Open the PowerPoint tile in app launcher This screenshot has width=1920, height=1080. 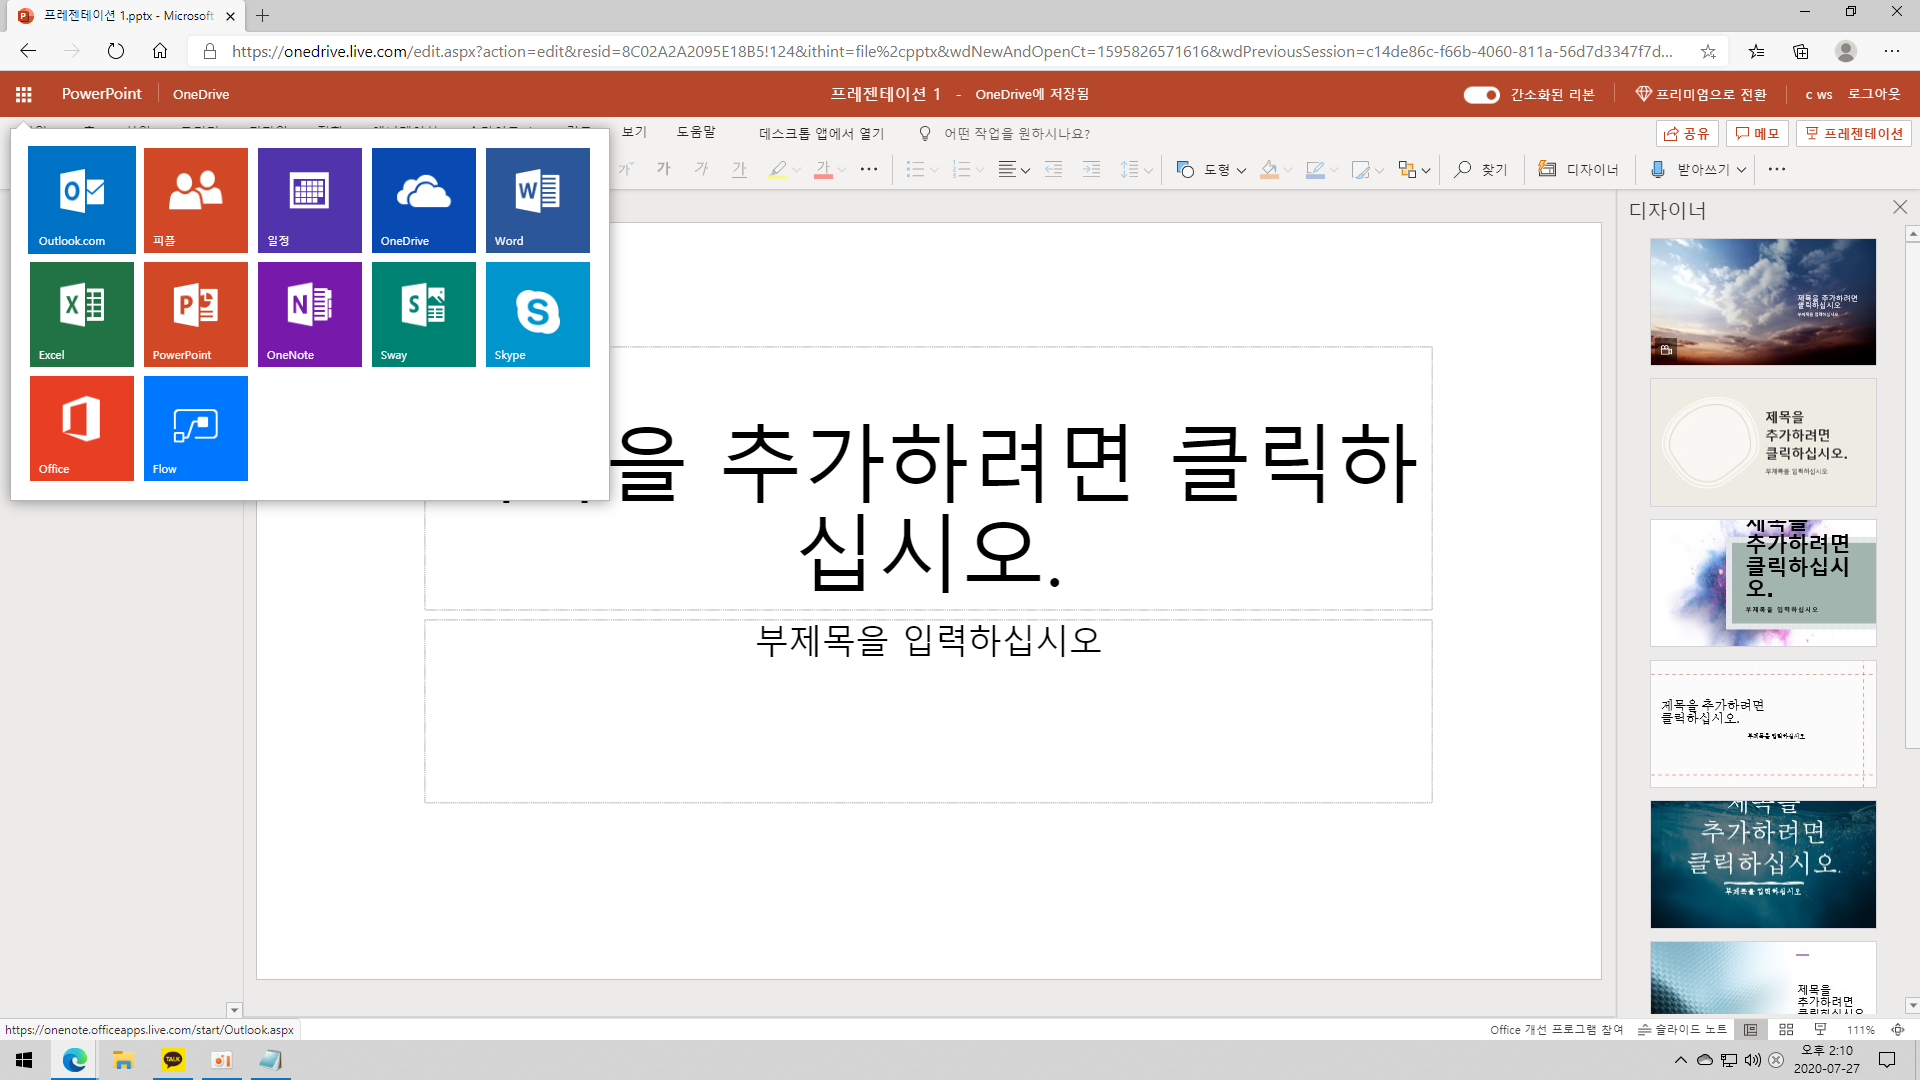click(x=196, y=314)
